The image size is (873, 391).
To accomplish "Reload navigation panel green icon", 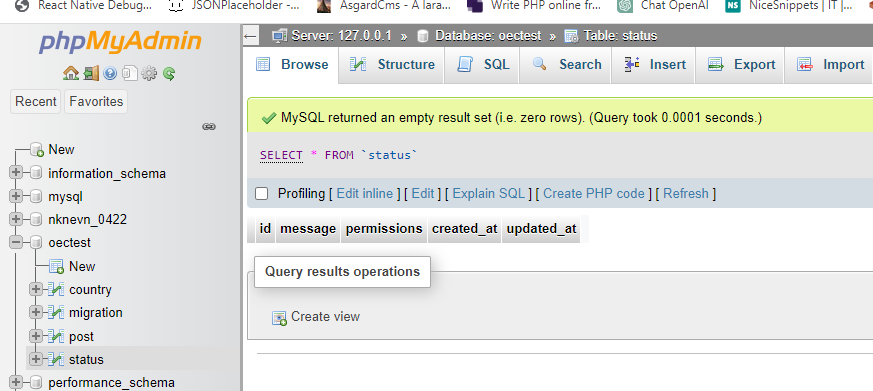I will point(169,73).
